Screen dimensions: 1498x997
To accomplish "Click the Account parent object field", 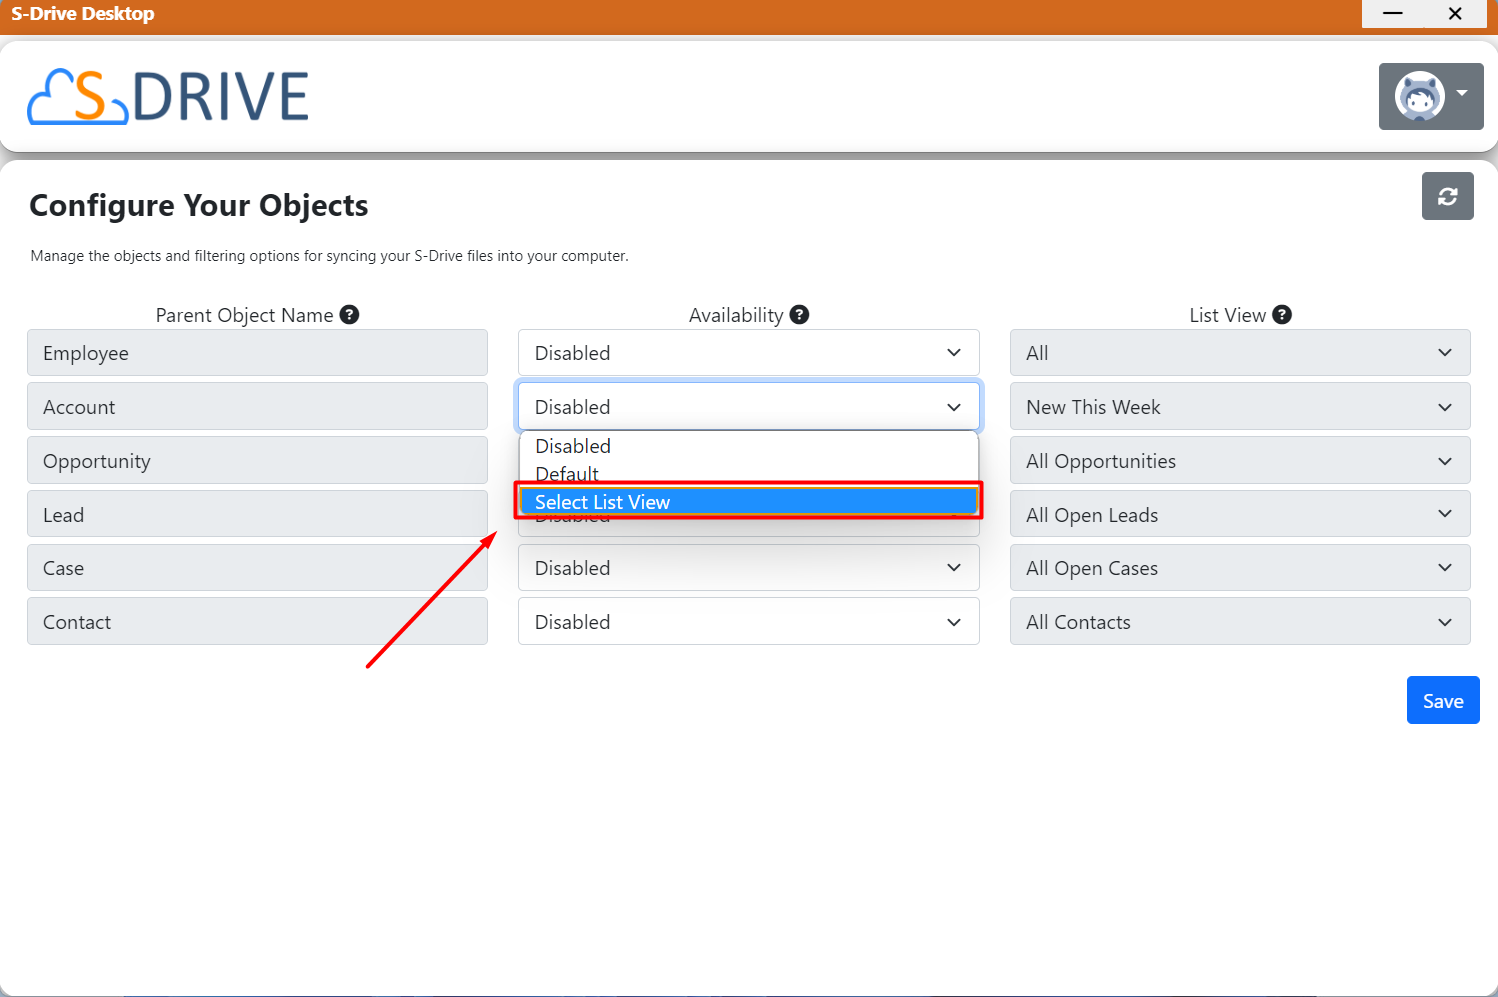I will click(257, 407).
